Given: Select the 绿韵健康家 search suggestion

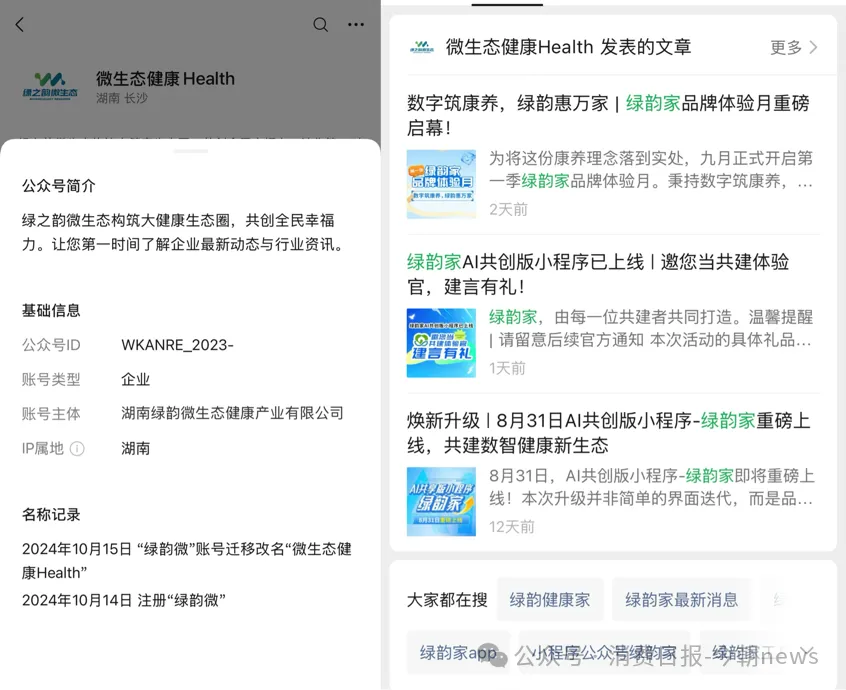Looking at the screenshot, I should coord(550,599).
